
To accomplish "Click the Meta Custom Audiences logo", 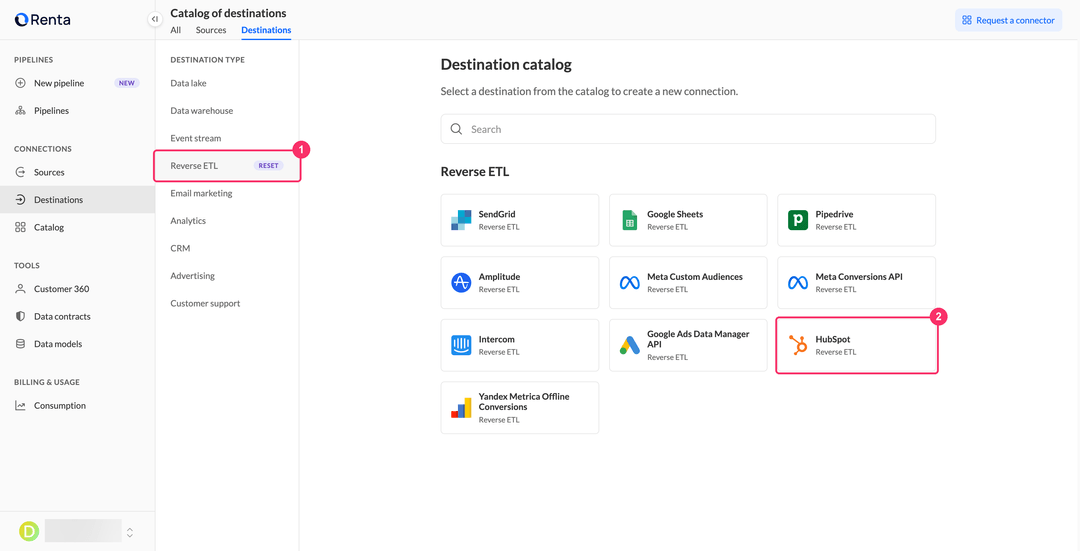I will click(x=630, y=282).
